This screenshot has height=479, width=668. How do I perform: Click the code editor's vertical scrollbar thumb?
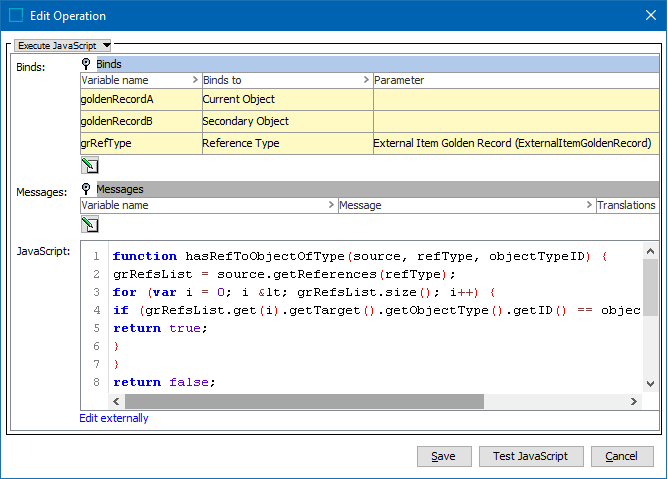click(x=650, y=288)
